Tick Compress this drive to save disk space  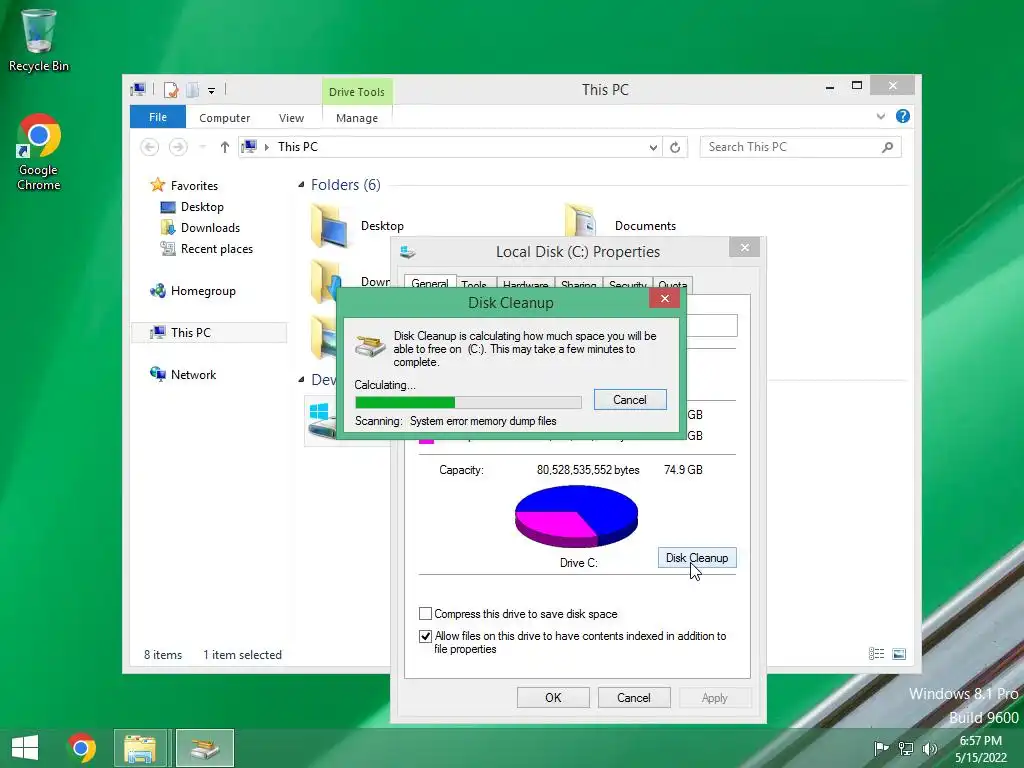425,614
